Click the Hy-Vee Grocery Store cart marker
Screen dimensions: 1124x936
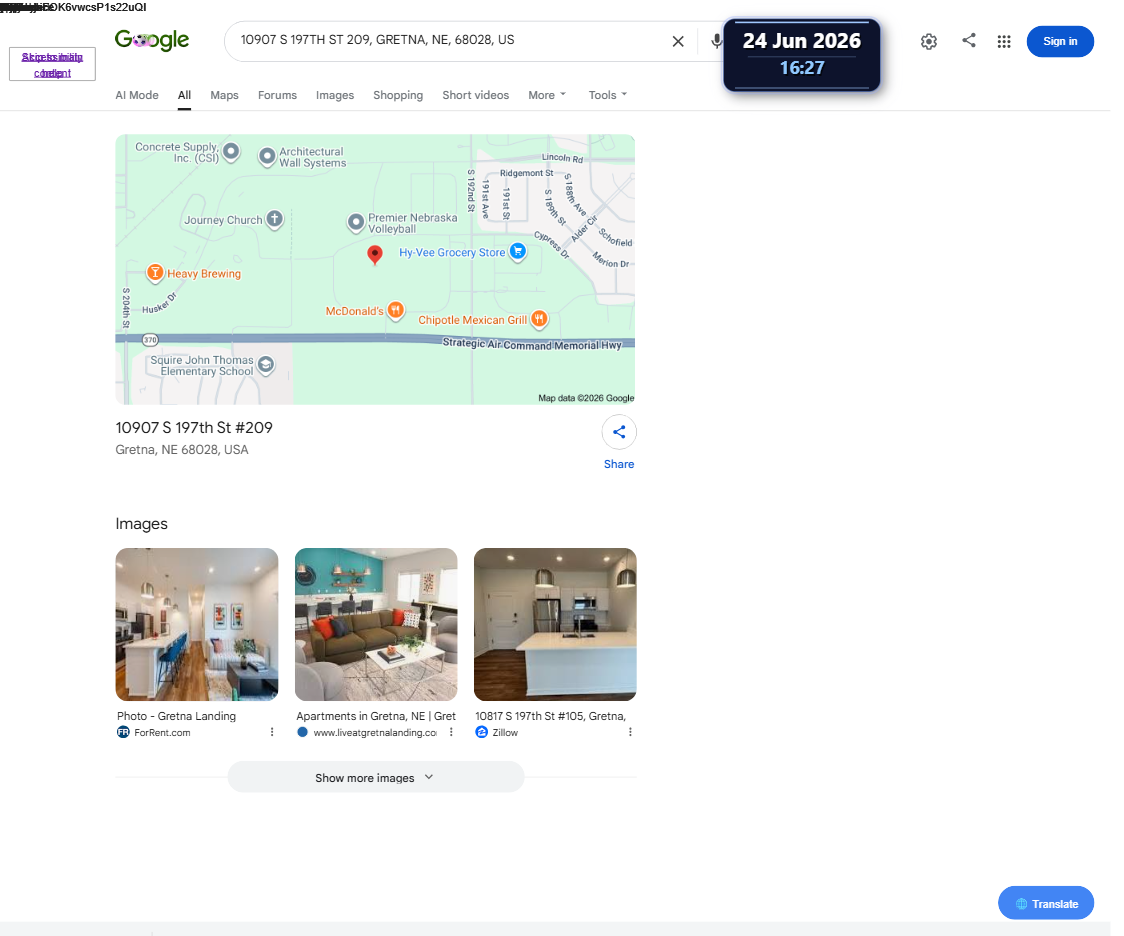click(517, 252)
